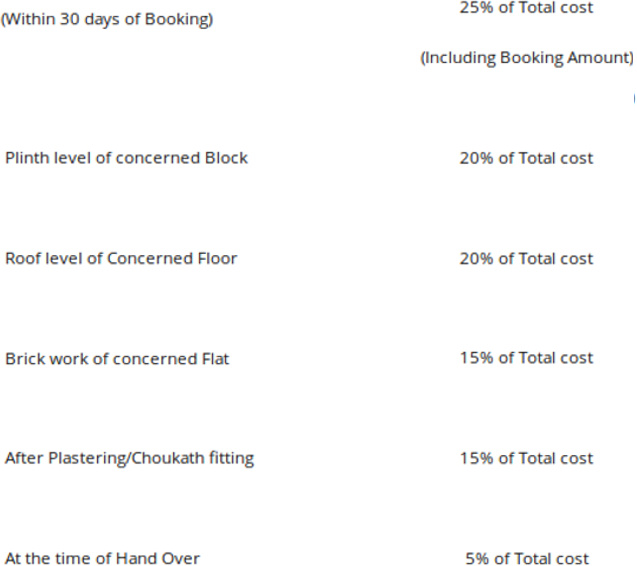Image resolution: width=637 pixels, height=566 pixels.
Task: Click the word 'Flat' in Brick work row
Action: point(214,358)
